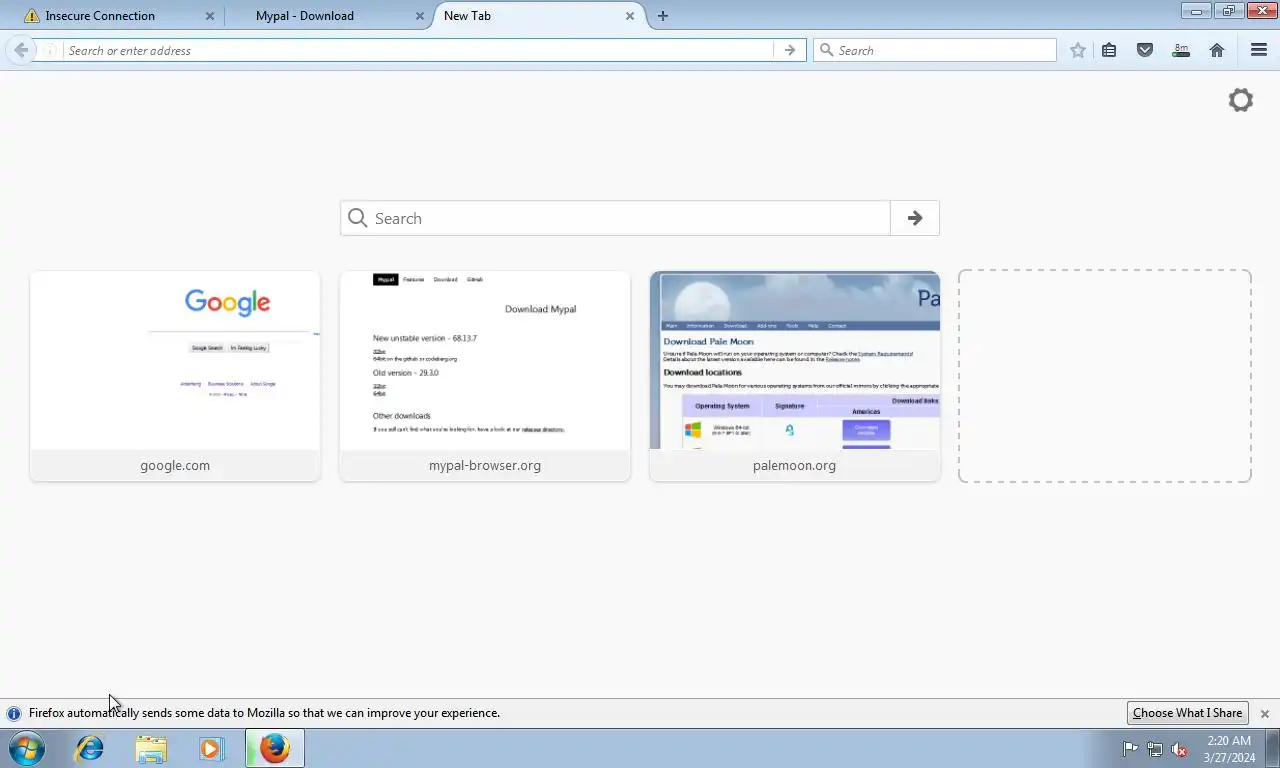This screenshot has width=1280, height=768.
Task: Open the Windows Start menu
Action: [27, 748]
